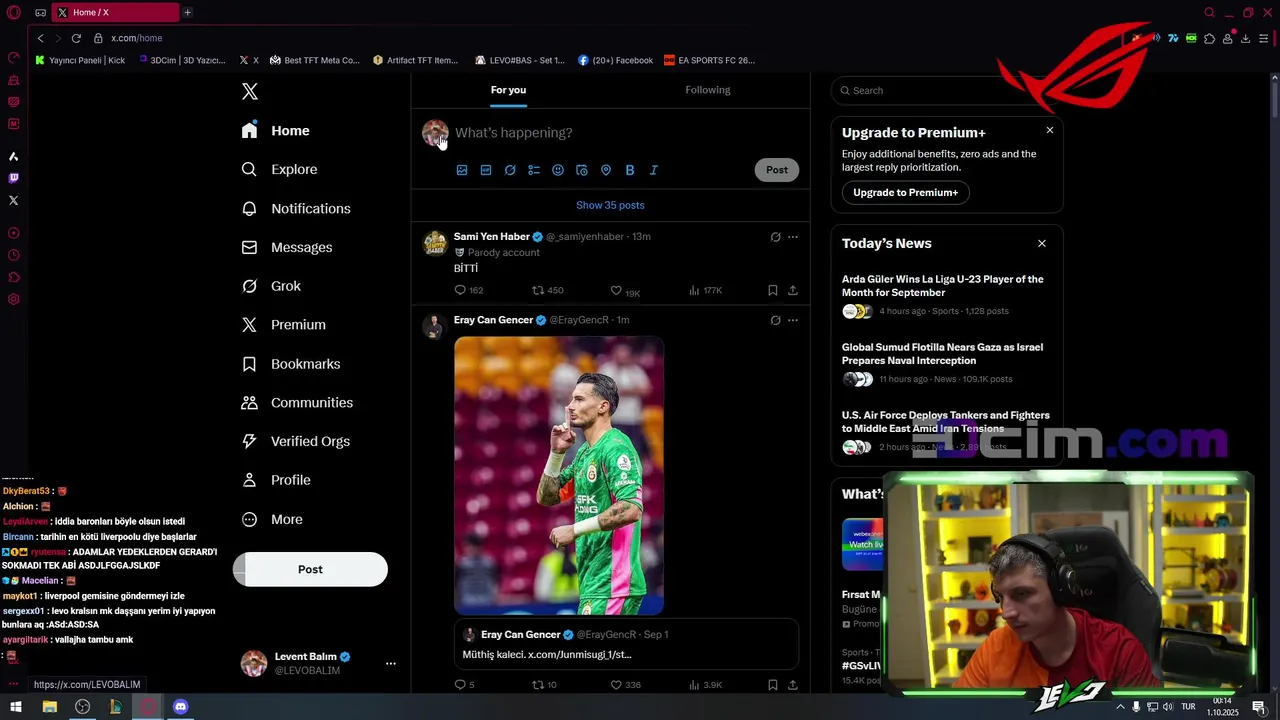Click the X search box
Viewport: 1280px width, 720px height.
click(x=947, y=90)
